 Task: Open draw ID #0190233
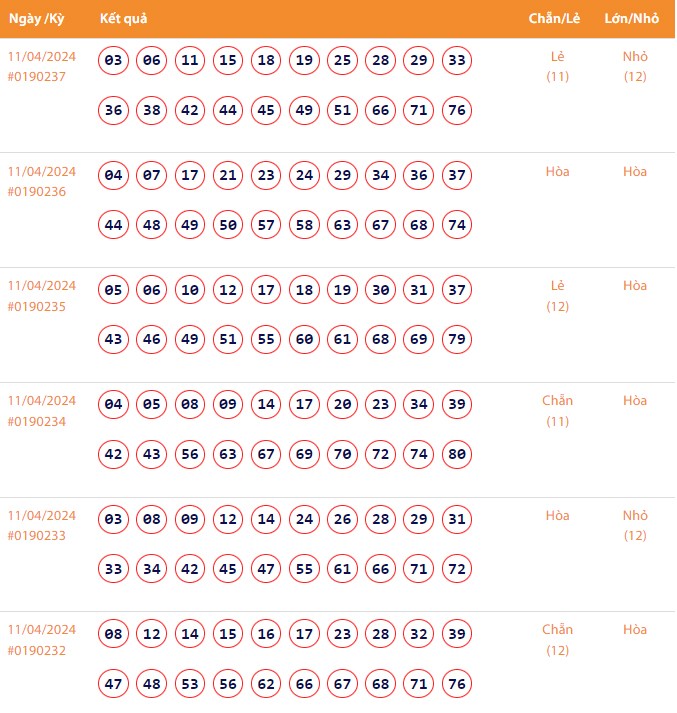36,536
